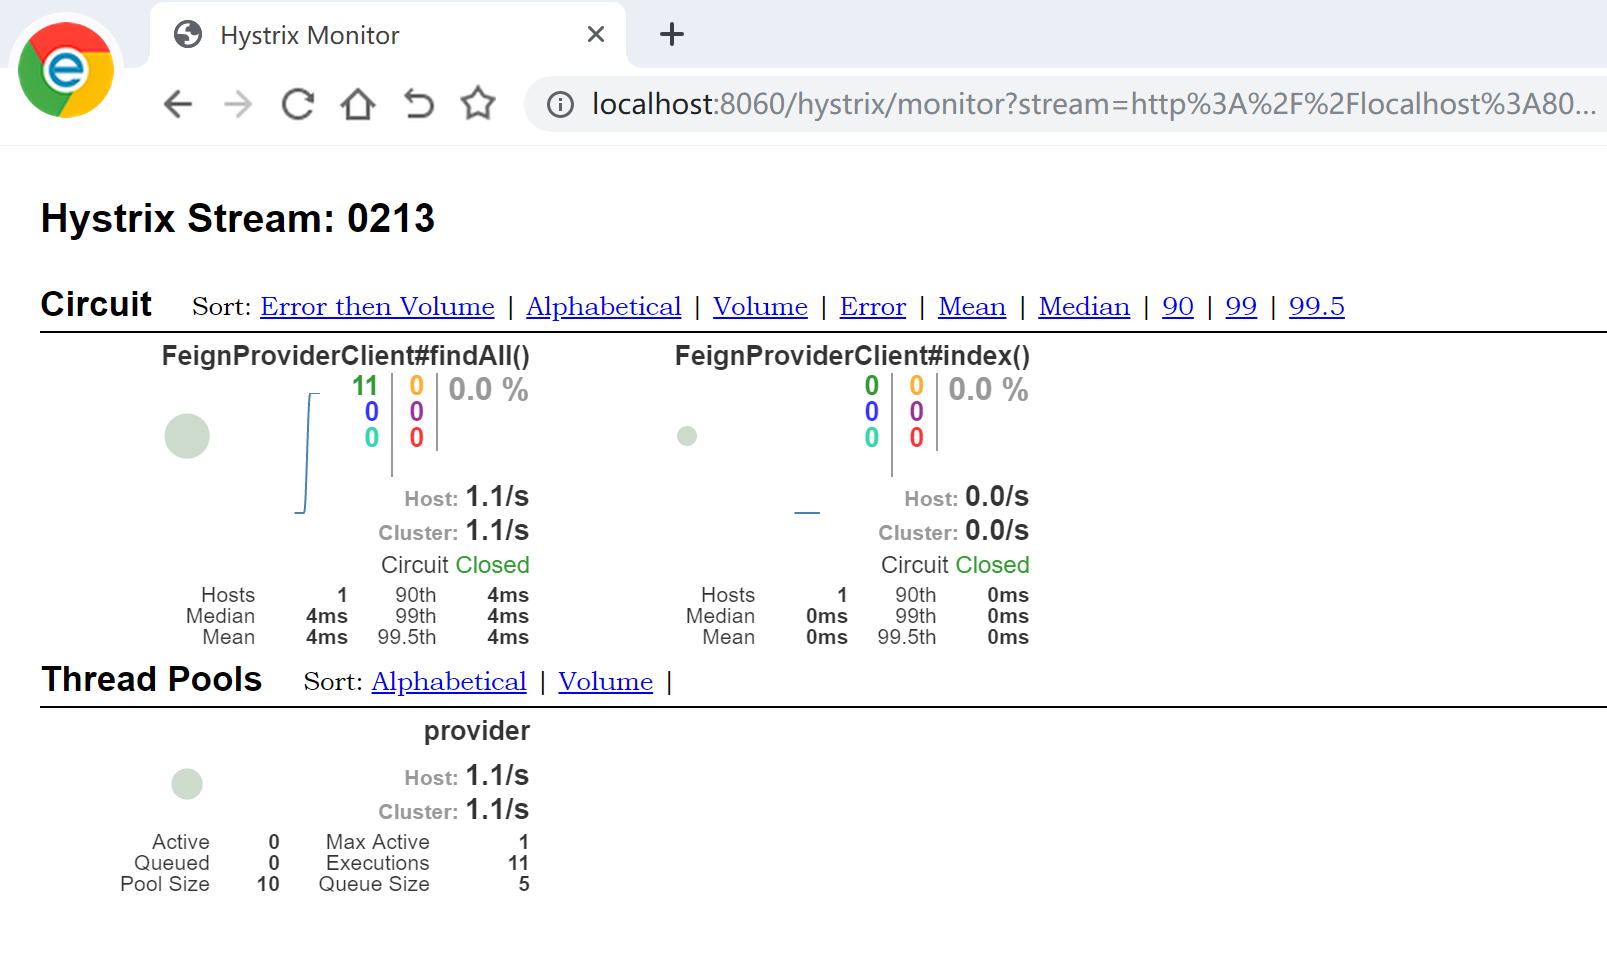
Task: Click the index() circuit health circle
Action: (x=687, y=436)
